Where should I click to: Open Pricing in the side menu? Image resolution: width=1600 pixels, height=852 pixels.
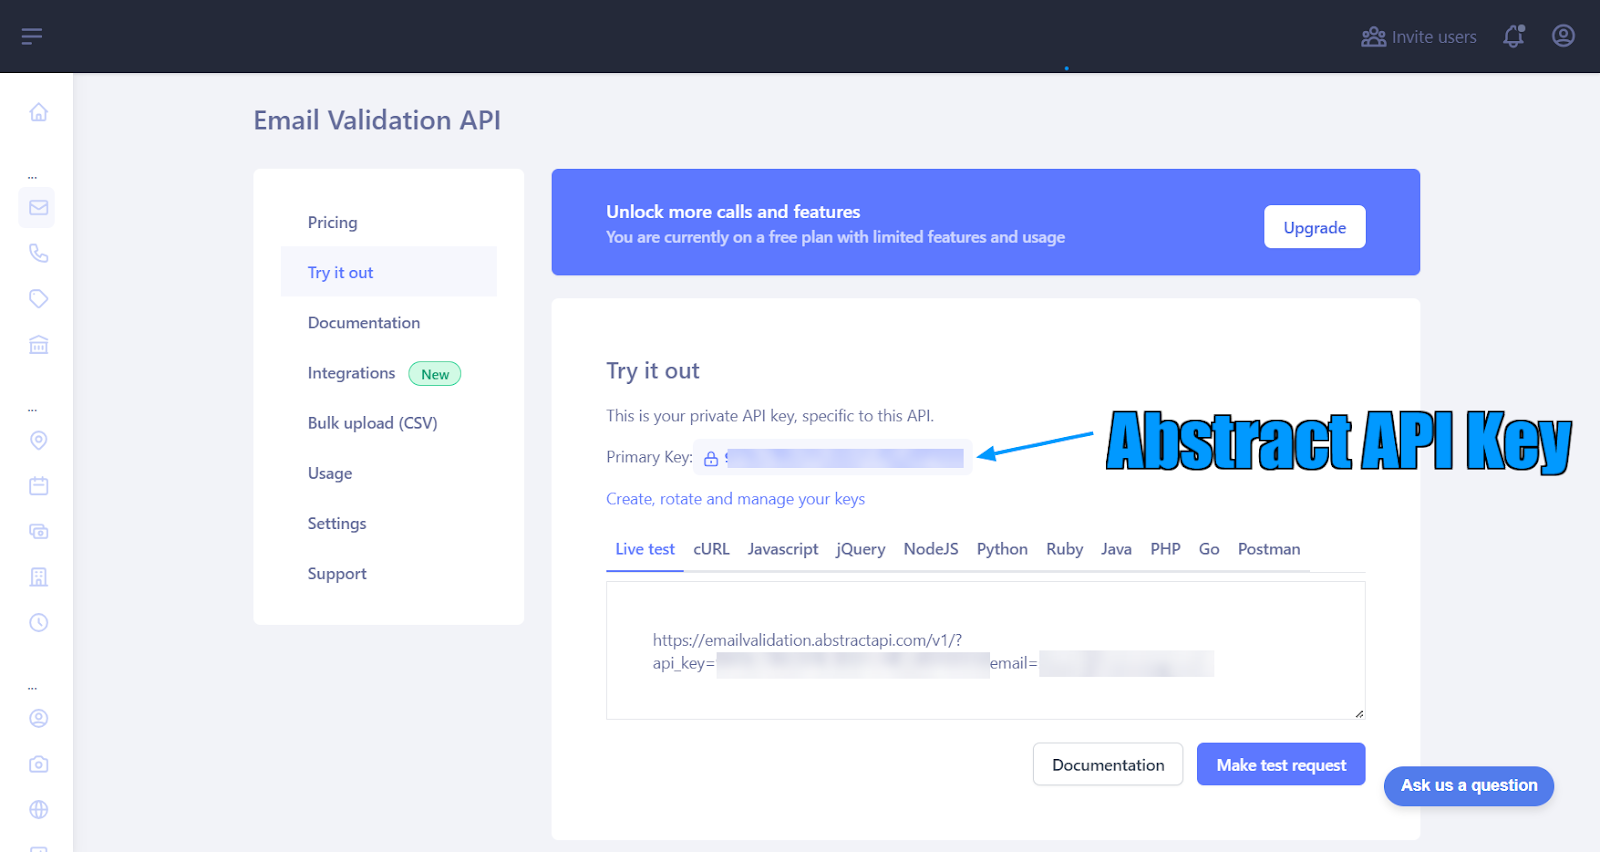[x=389, y=222]
